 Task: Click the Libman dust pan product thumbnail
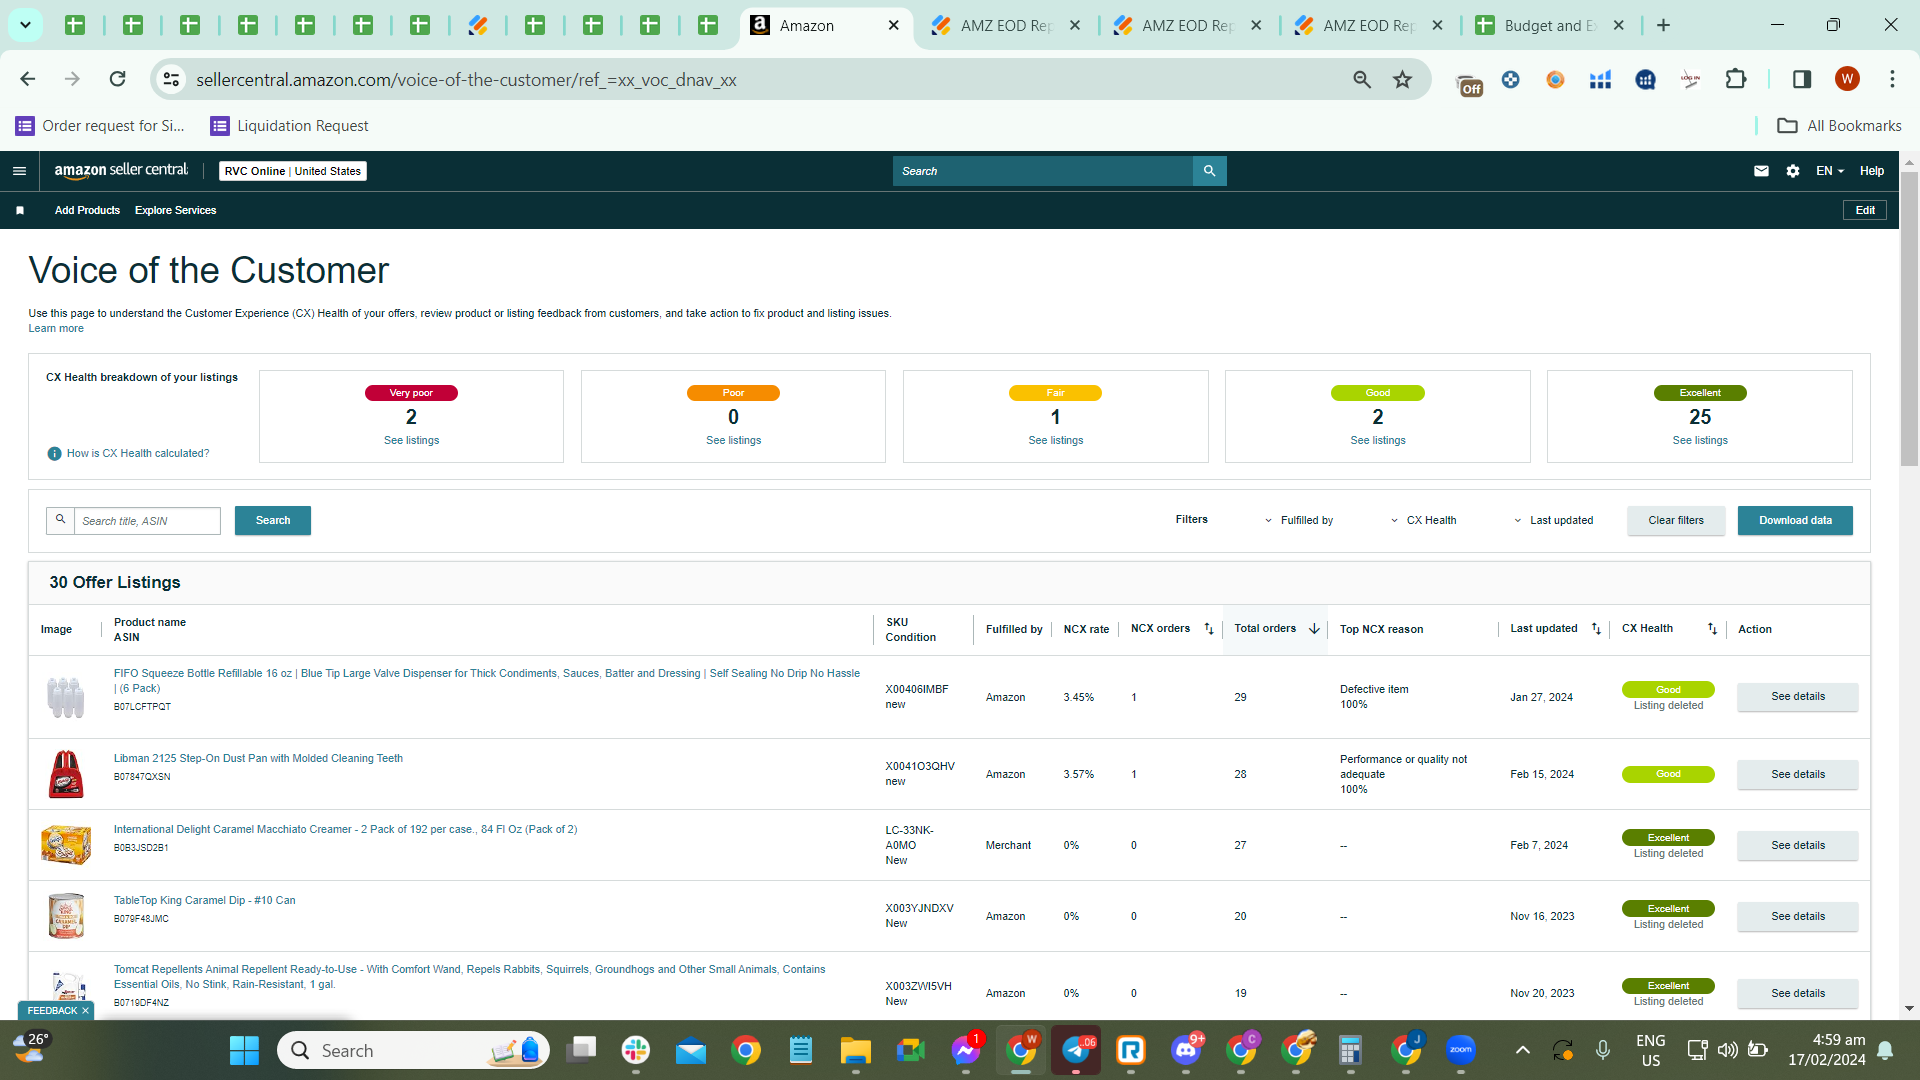(x=66, y=774)
